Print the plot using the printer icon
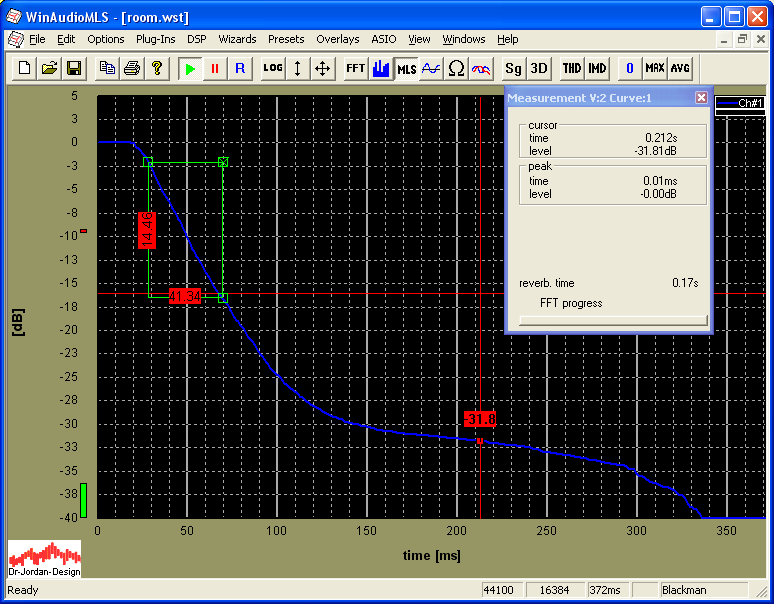This screenshot has height=604, width=774. coord(132,68)
